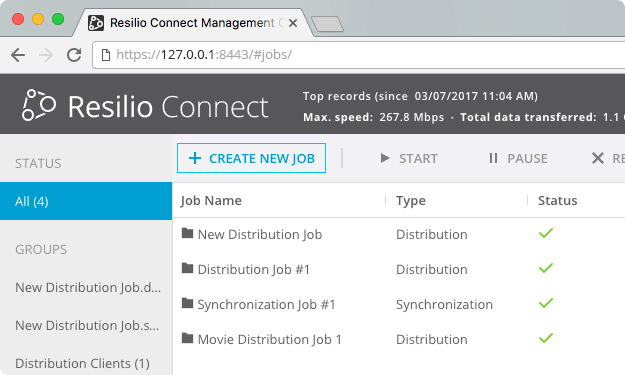Click the Pause bars icon
The width and height of the screenshot is (625, 375).
pos(493,158)
